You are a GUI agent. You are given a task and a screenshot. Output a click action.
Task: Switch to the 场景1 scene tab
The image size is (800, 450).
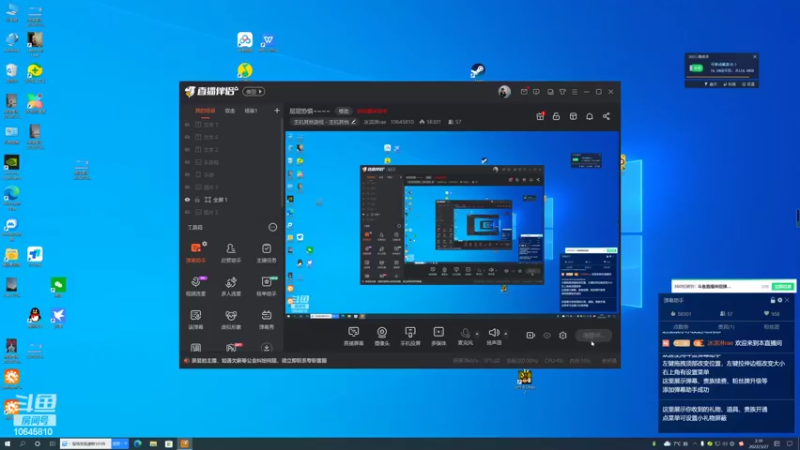tap(251, 111)
